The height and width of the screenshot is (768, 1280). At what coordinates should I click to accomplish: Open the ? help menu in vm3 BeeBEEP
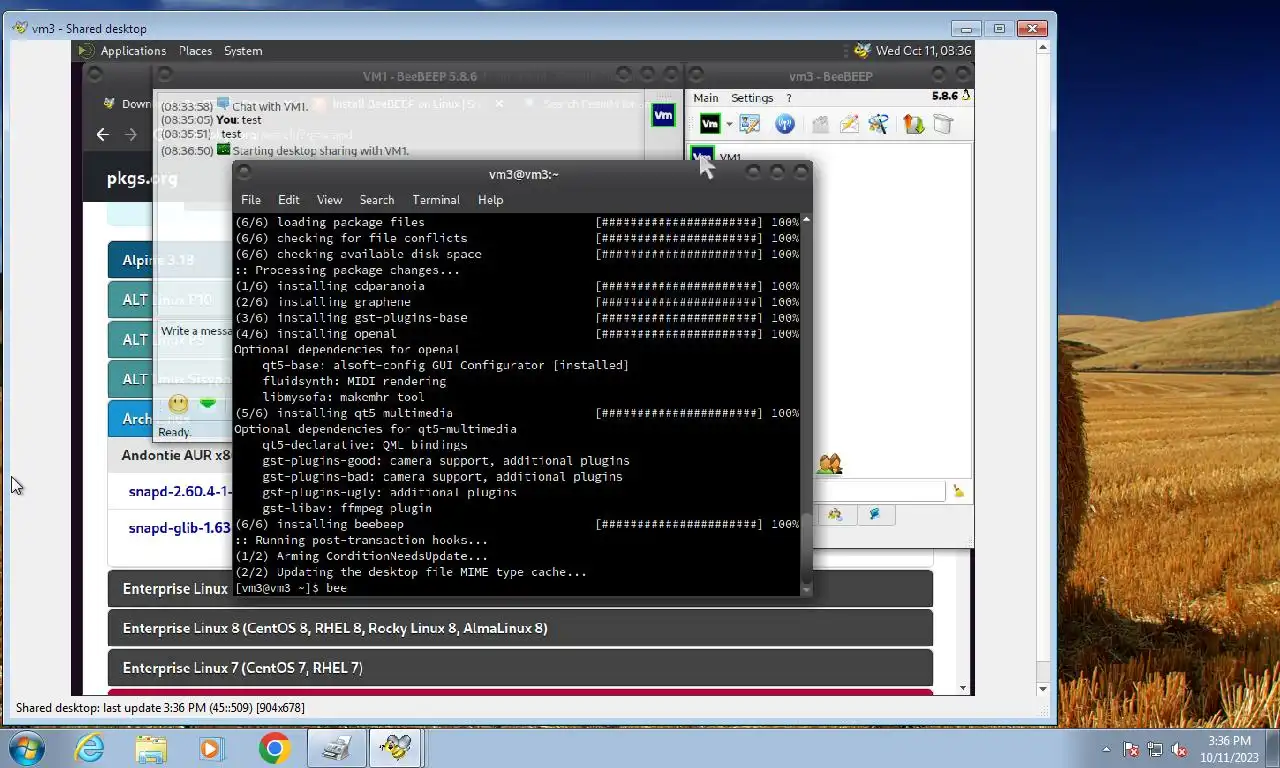pyautogui.click(x=788, y=98)
